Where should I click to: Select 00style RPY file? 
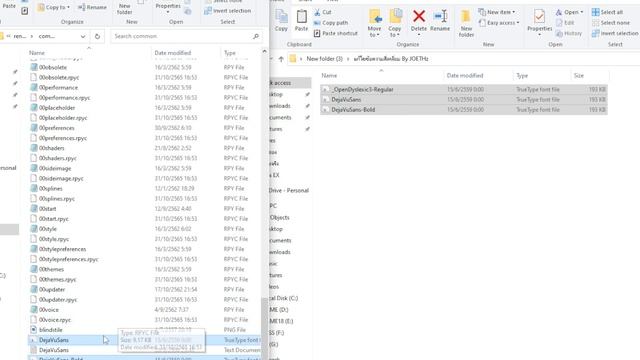pos(144,229)
